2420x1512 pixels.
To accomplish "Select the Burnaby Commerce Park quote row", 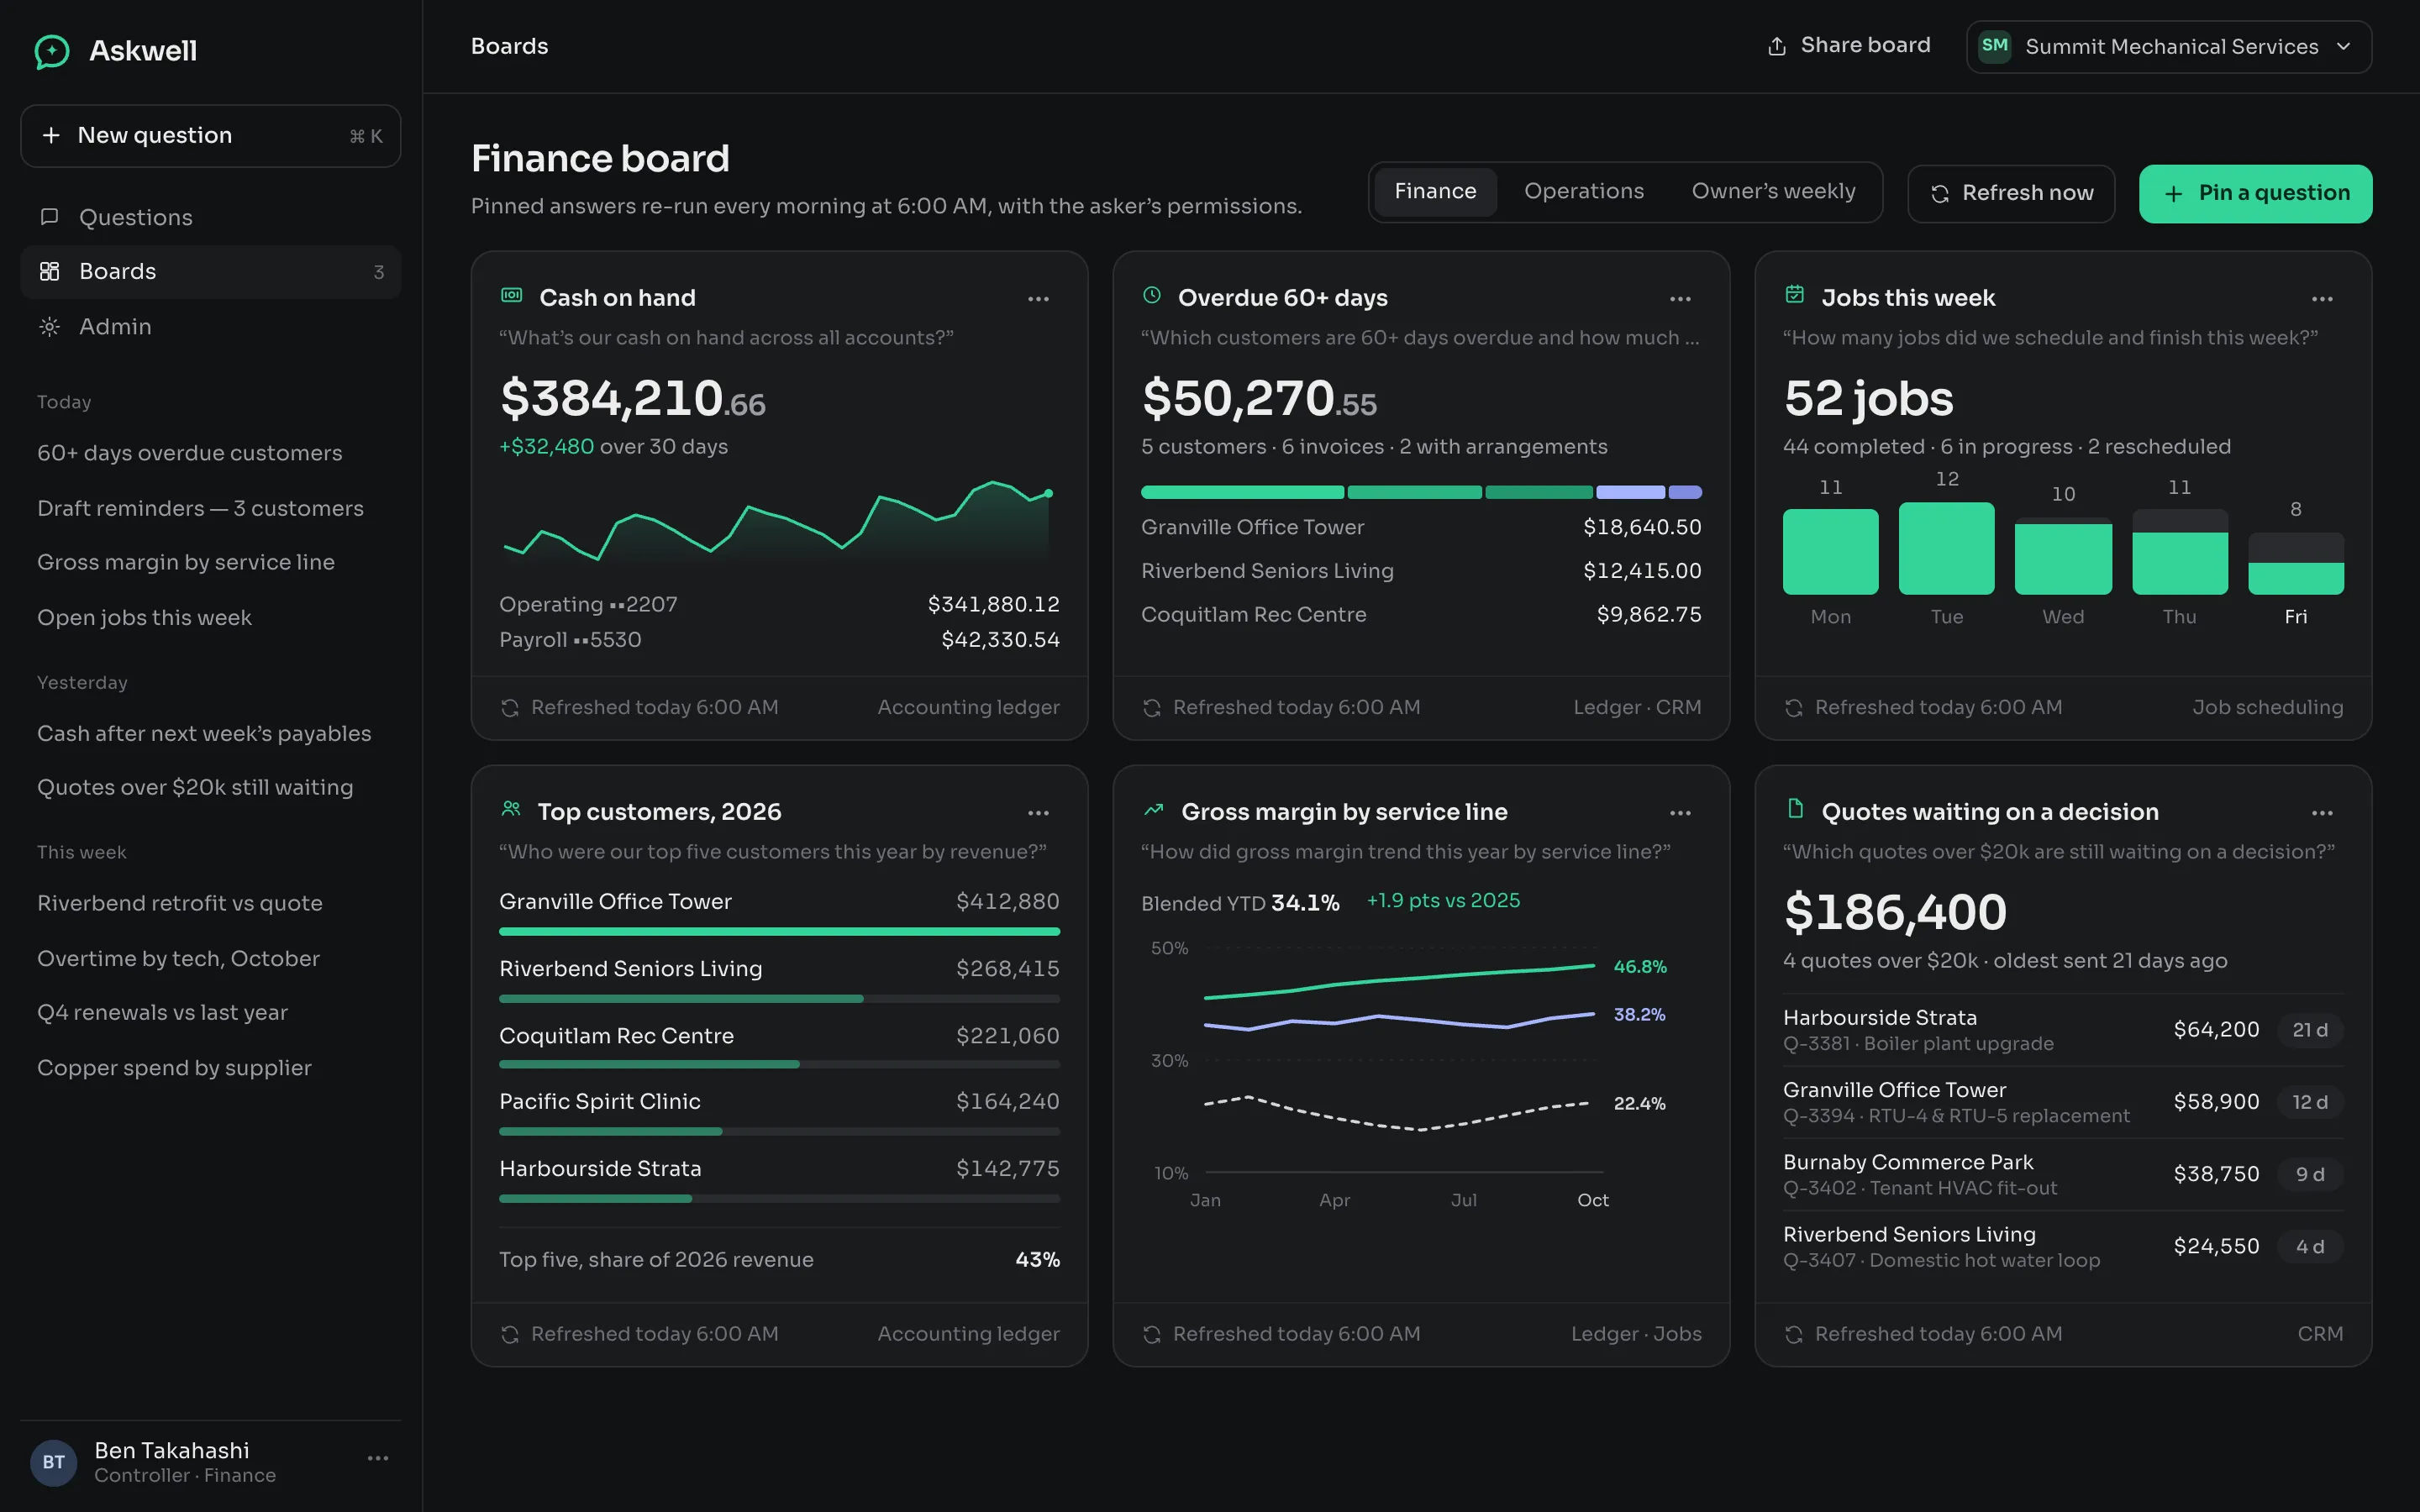I will point(2063,1175).
